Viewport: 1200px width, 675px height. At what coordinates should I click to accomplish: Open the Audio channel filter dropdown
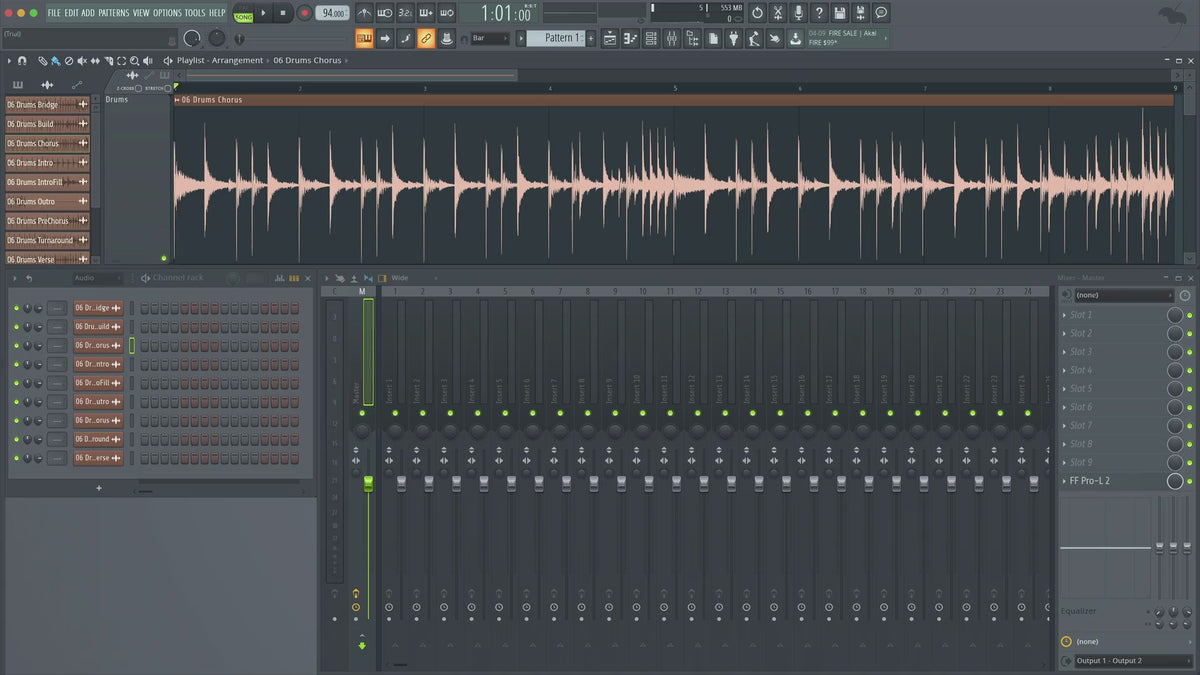[x=96, y=278]
